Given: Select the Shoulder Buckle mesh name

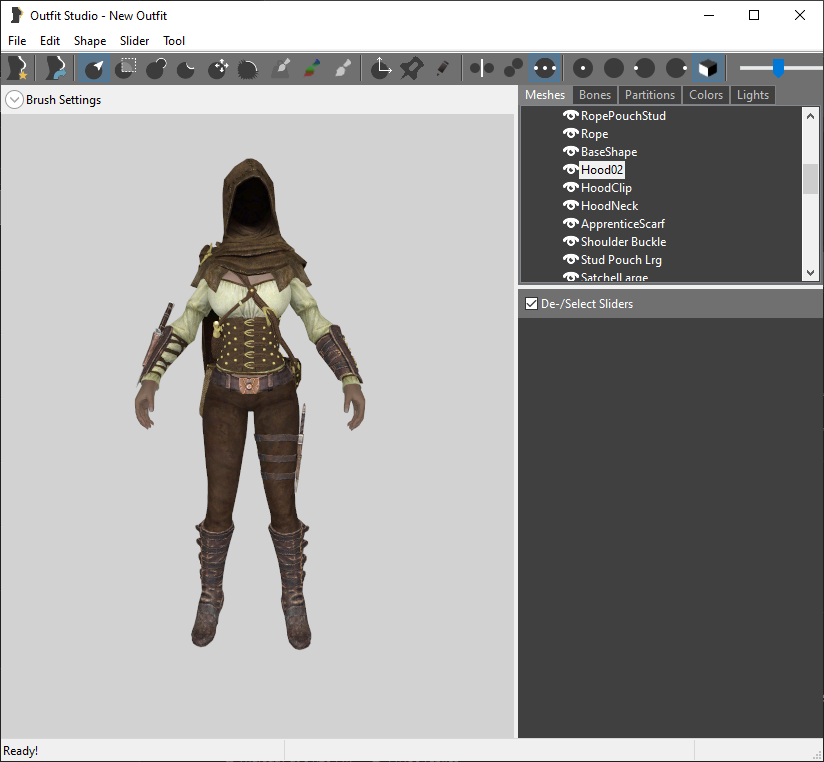Looking at the screenshot, I should (x=624, y=242).
